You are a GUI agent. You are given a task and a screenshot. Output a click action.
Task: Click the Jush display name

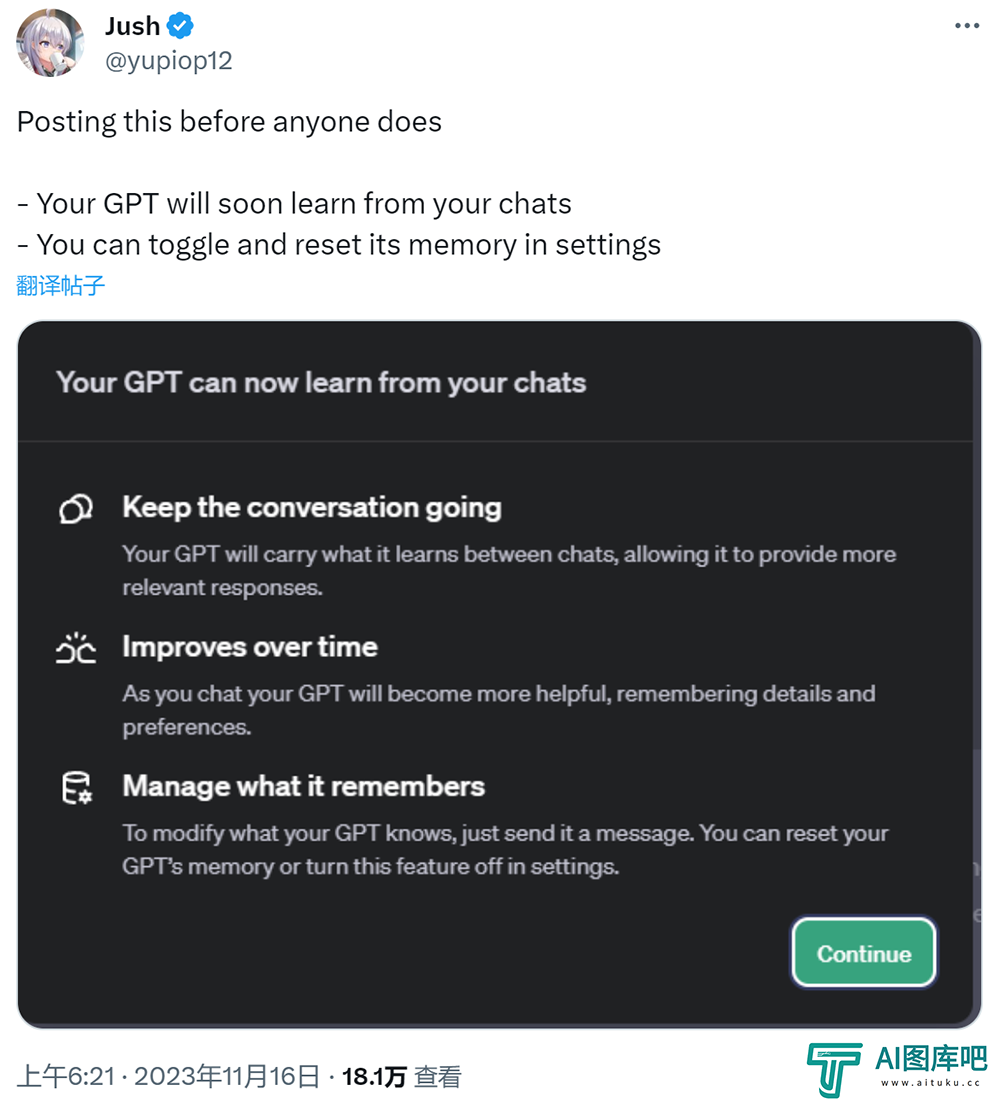133,26
